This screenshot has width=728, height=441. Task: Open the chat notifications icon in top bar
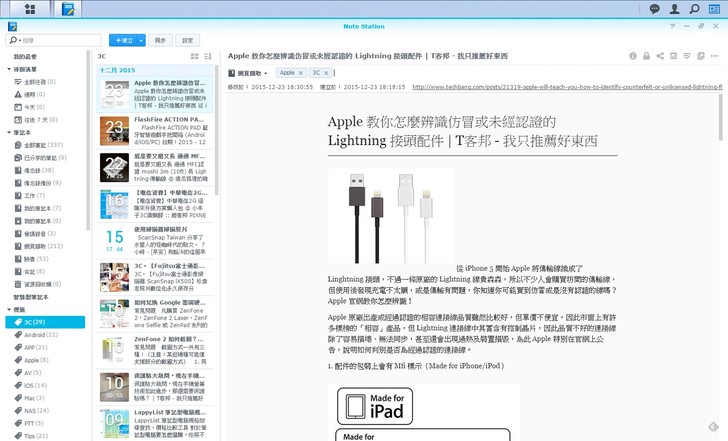click(x=655, y=9)
